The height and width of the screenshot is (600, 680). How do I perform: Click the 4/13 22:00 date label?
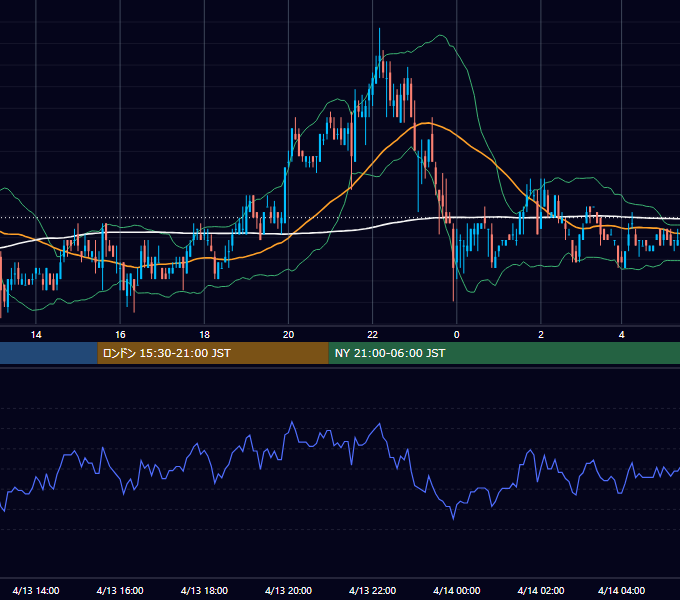tap(373, 590)
